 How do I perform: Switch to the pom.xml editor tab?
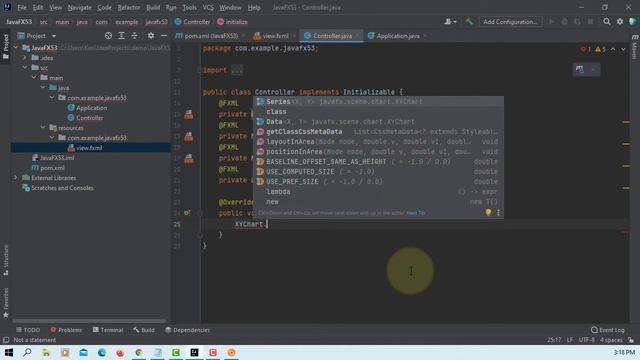click(x=210, y=36)
